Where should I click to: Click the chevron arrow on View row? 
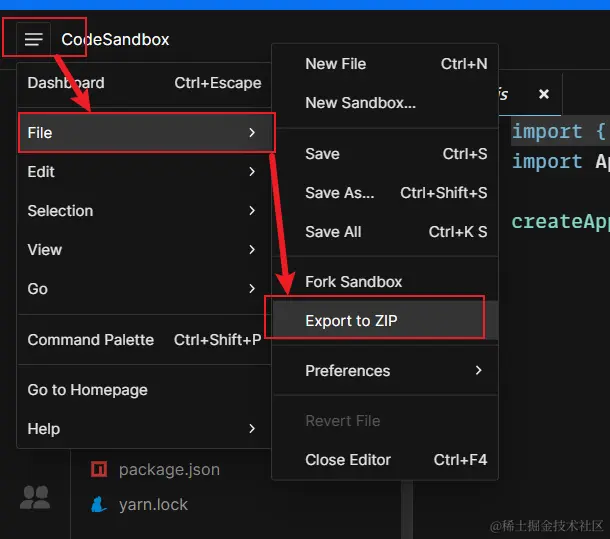tap(252, 249)
